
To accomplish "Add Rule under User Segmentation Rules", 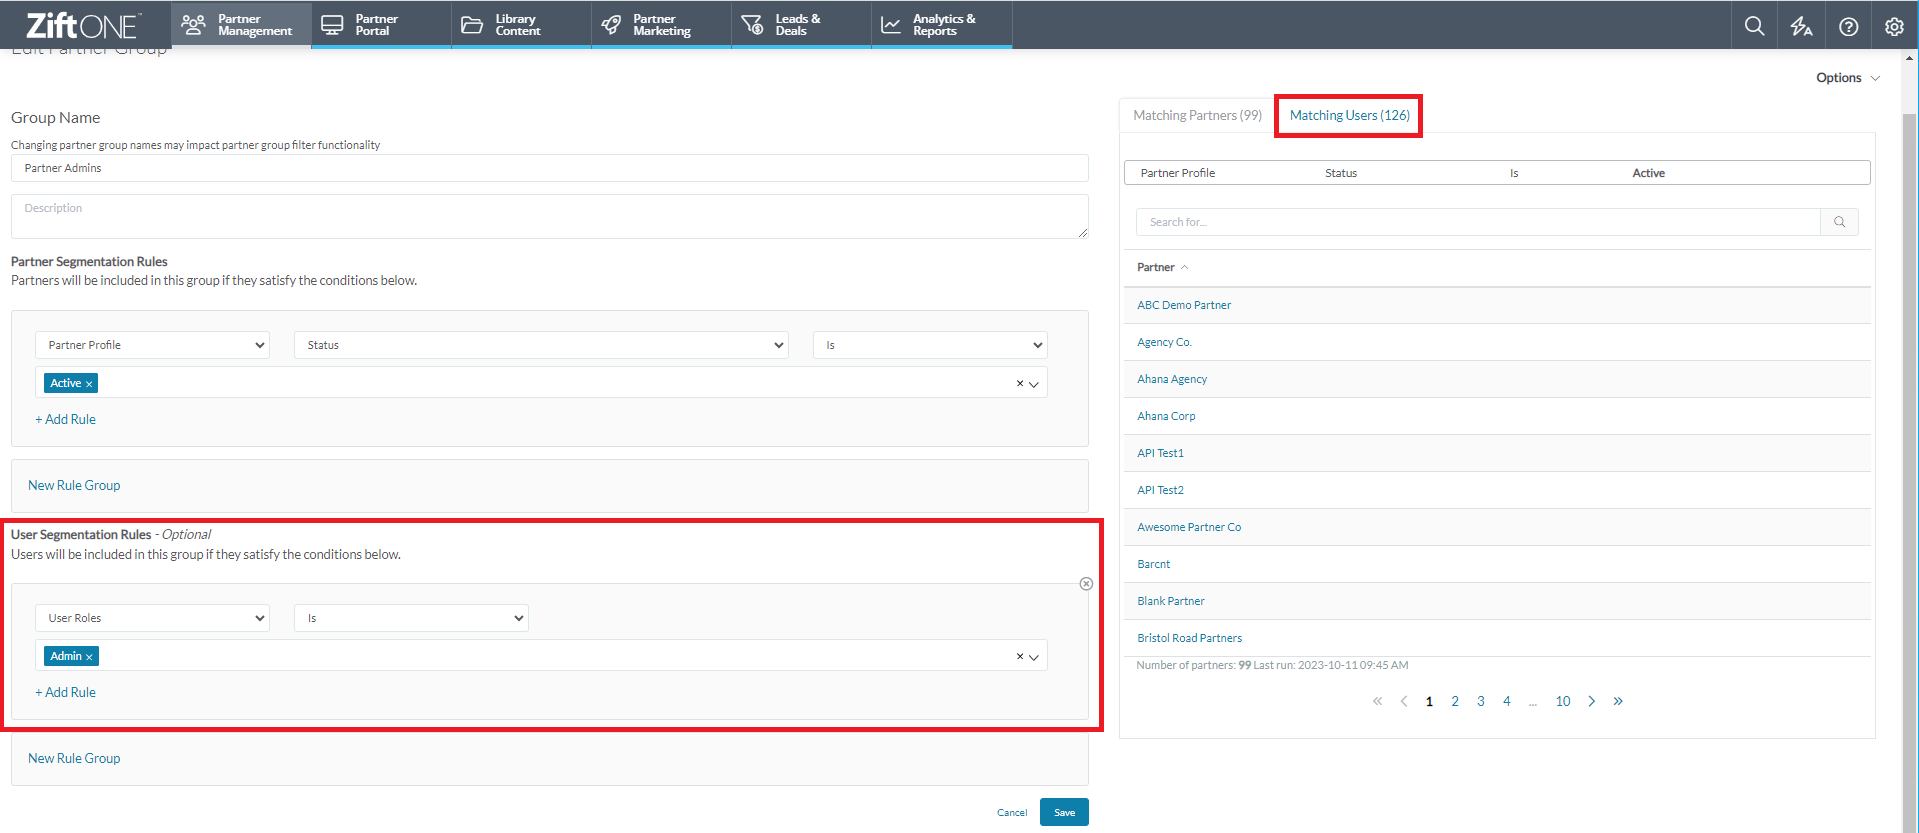I will (66, 692).
